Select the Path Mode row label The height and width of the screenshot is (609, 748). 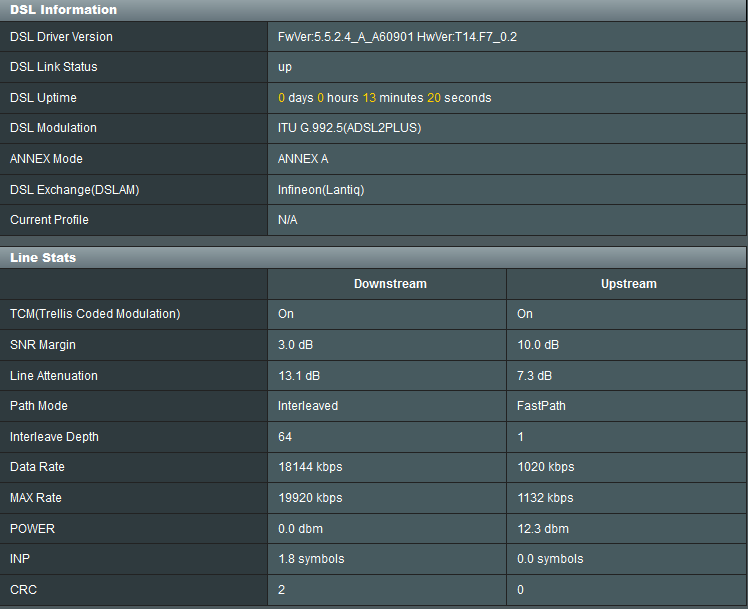(x=39, y=406)
